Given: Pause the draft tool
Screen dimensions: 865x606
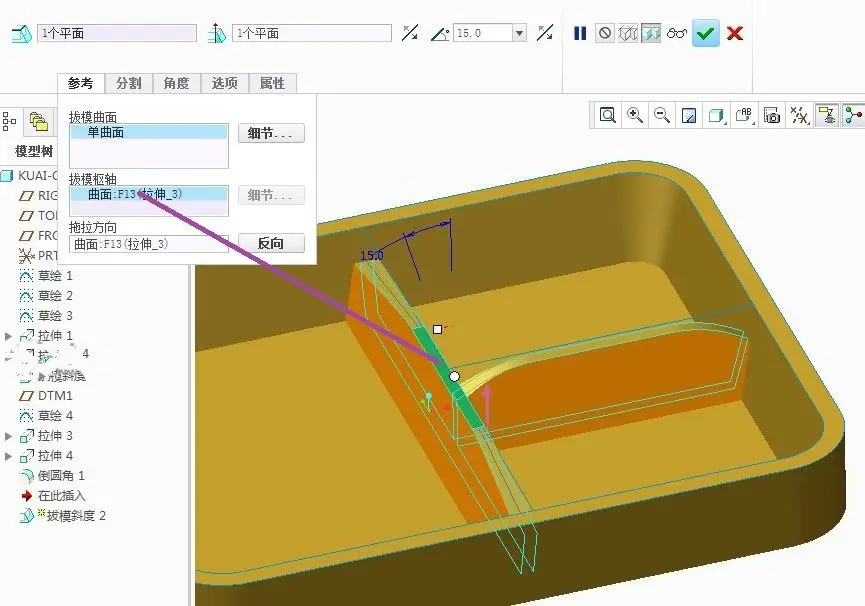Looking at the screenshot, I should (580, 34).
